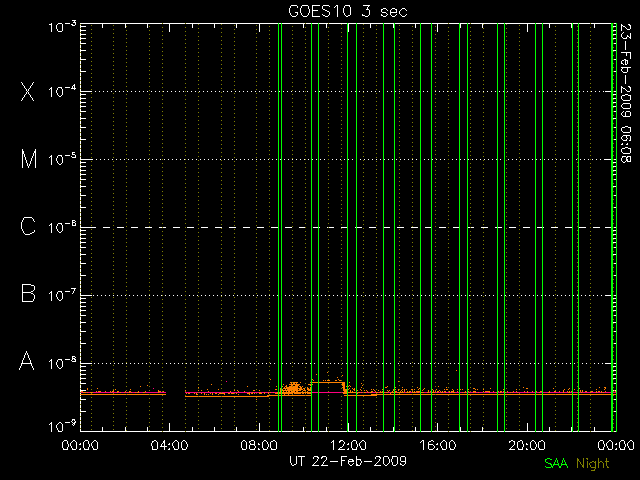Click the 12:00 time axis label
Screen dimensions: 640x480
[x=348, y=445]
